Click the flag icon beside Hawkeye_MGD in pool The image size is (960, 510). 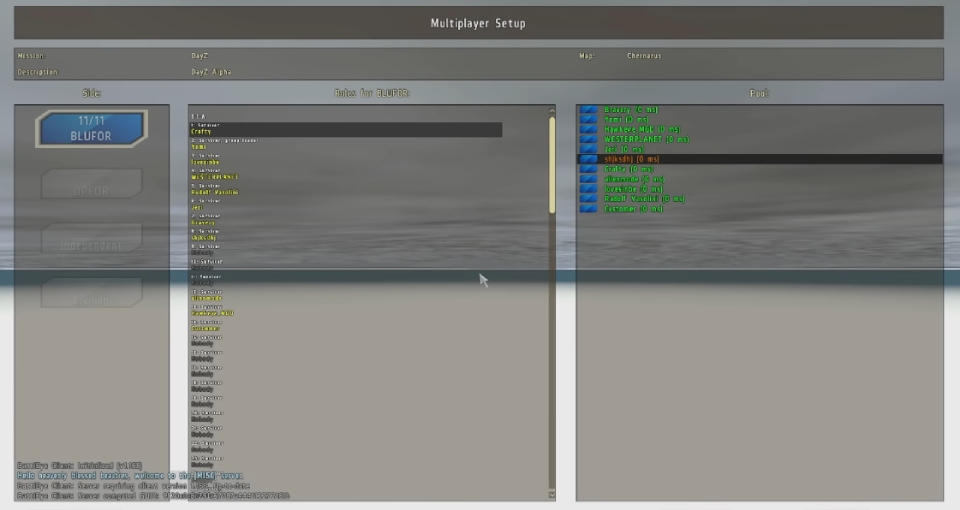pos(588,129)
